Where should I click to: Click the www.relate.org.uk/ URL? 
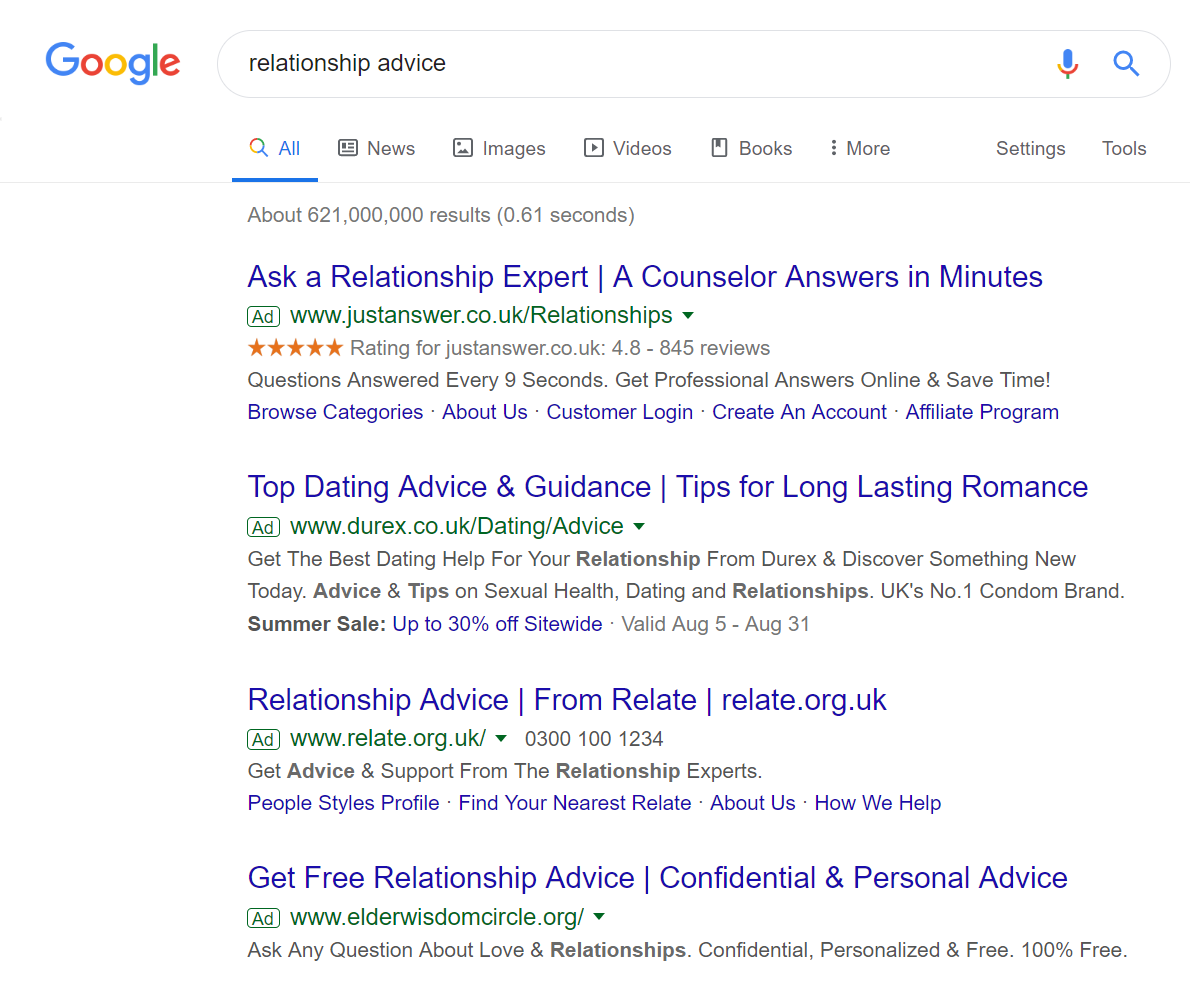(x=388, y=738)
